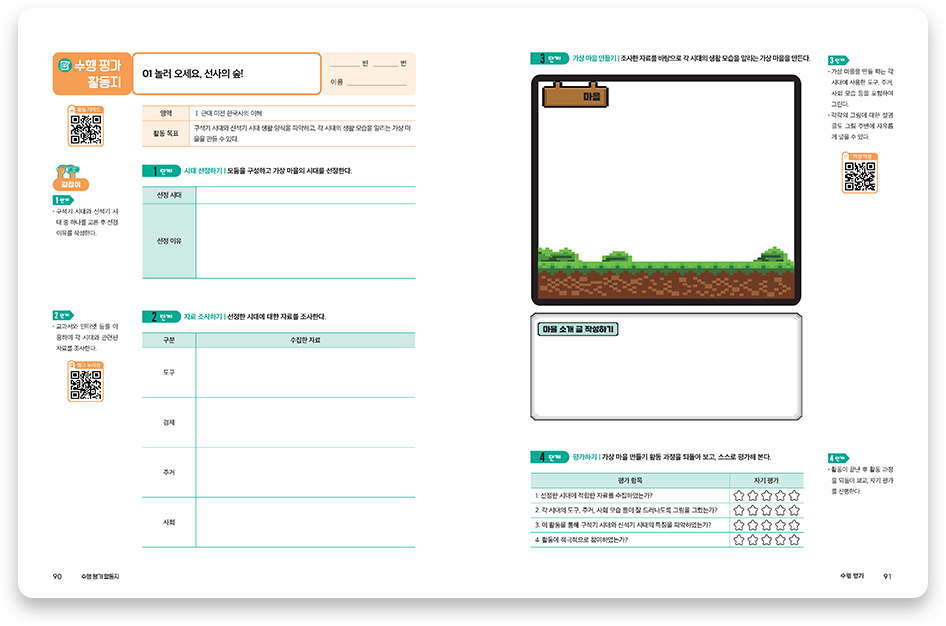Click the 경제 row label
This screenshot has height=626, width=946.
tap(169, 423)
